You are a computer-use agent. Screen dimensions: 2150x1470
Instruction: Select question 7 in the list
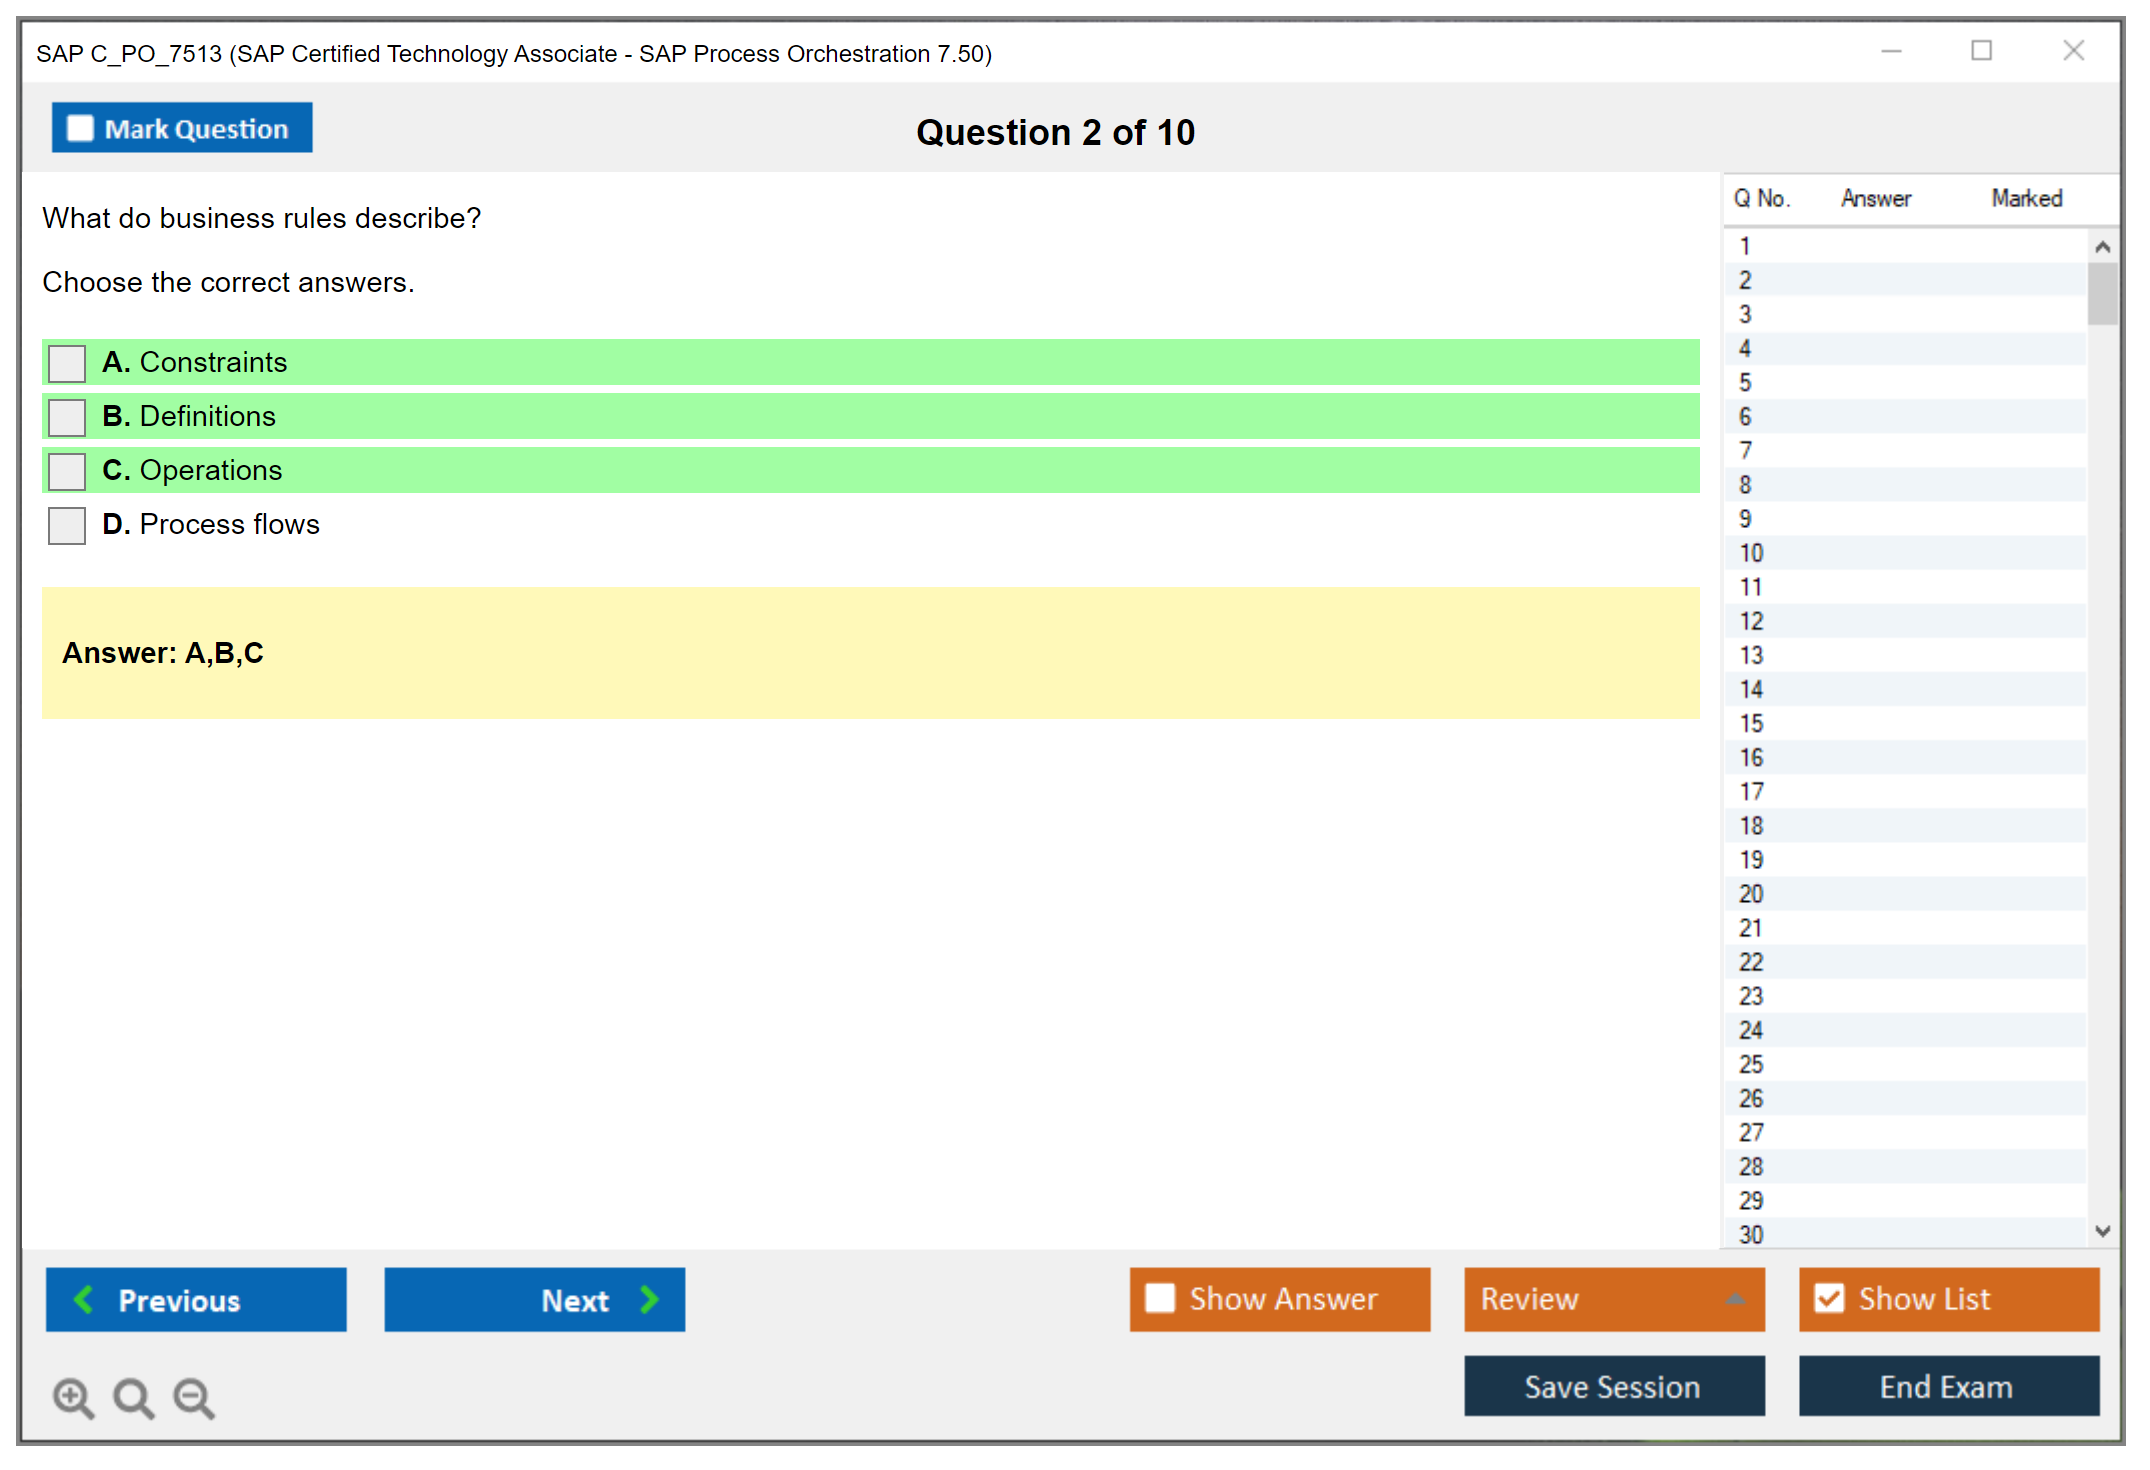click(x=1745, y=451)
